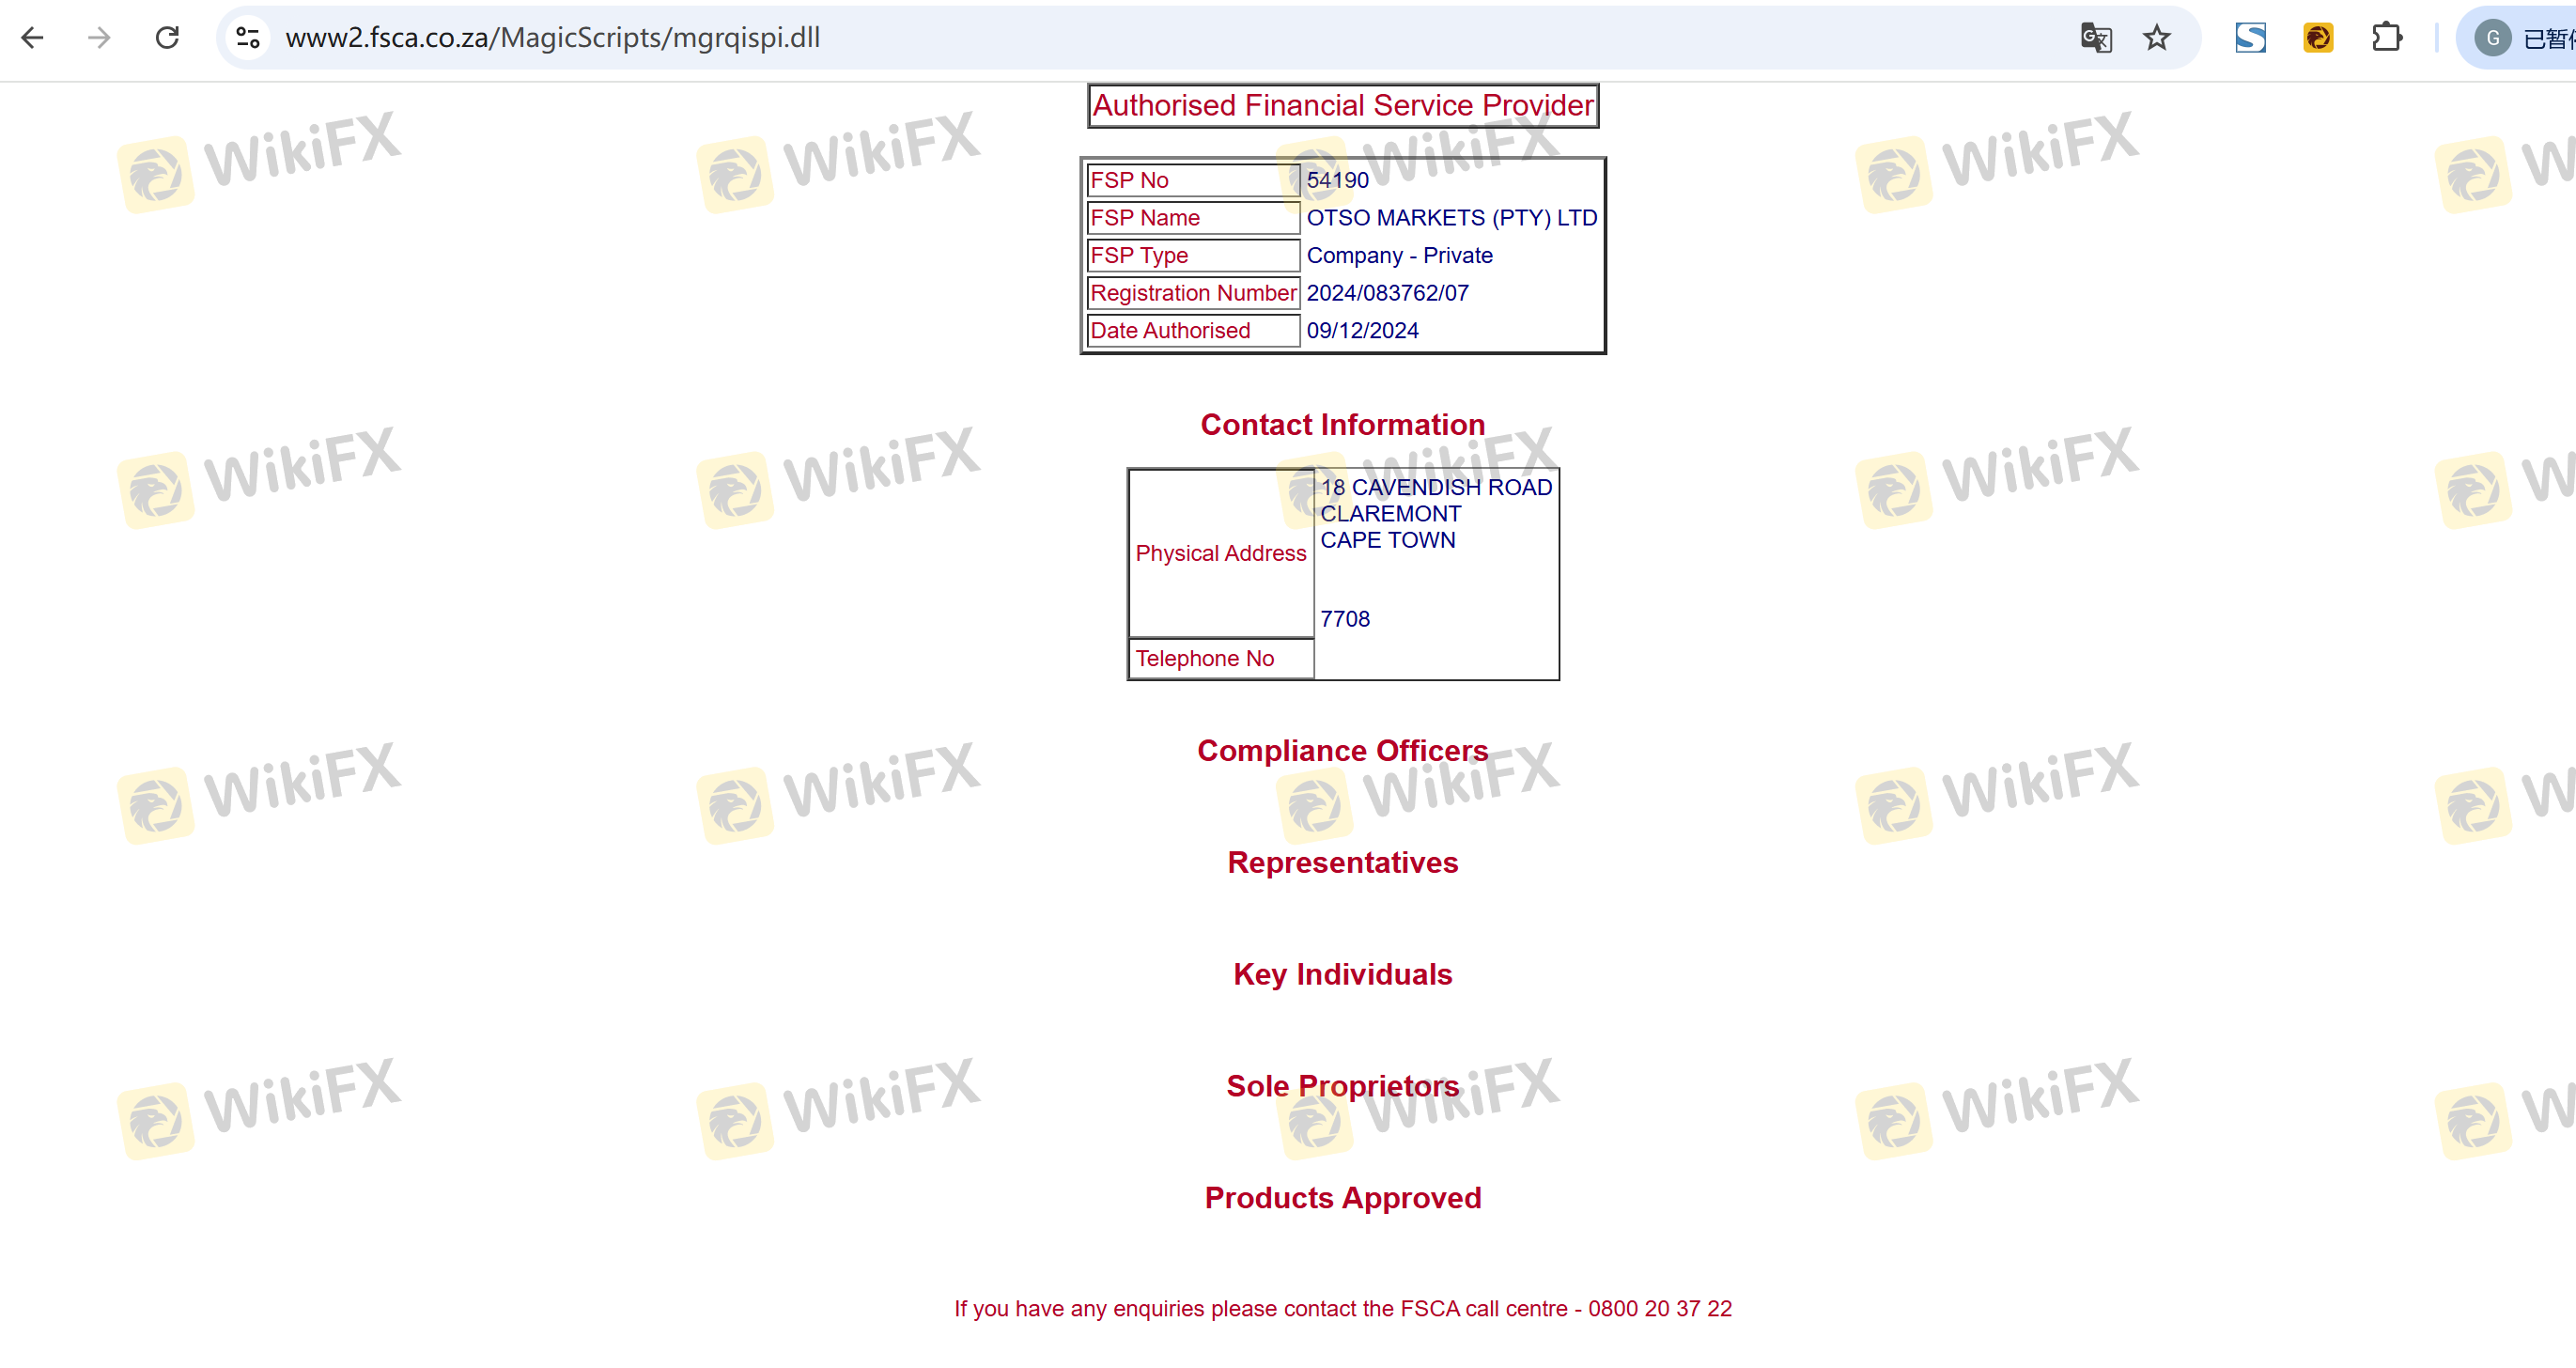
Task: Click the Products Approved heading
Action: (1342, 1198)
